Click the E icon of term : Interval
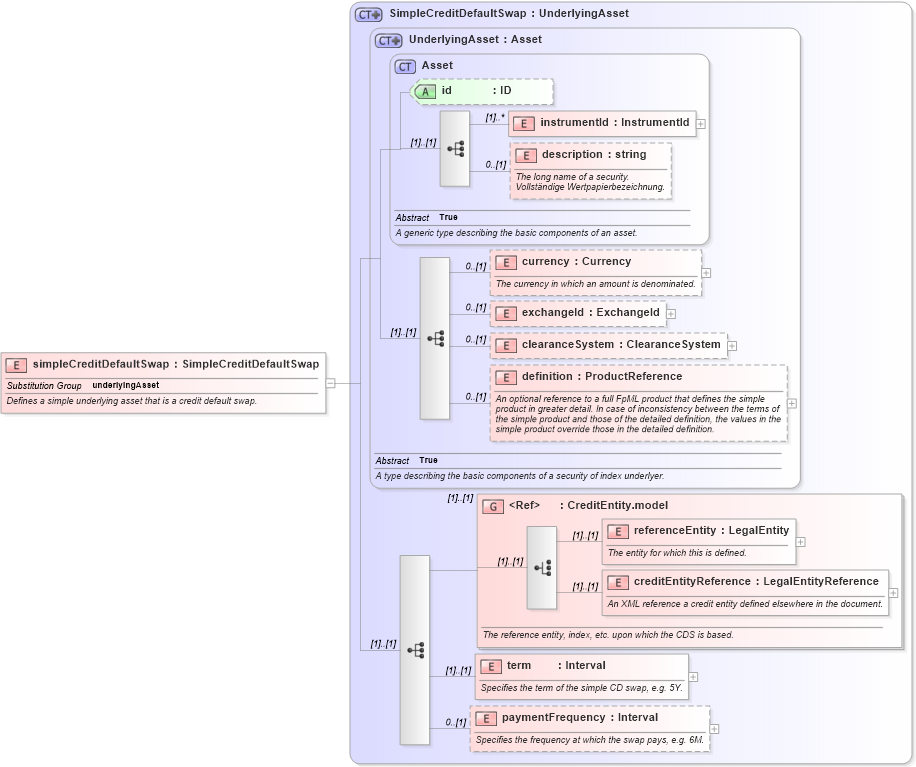916x767 pixels. click(490, 665)
